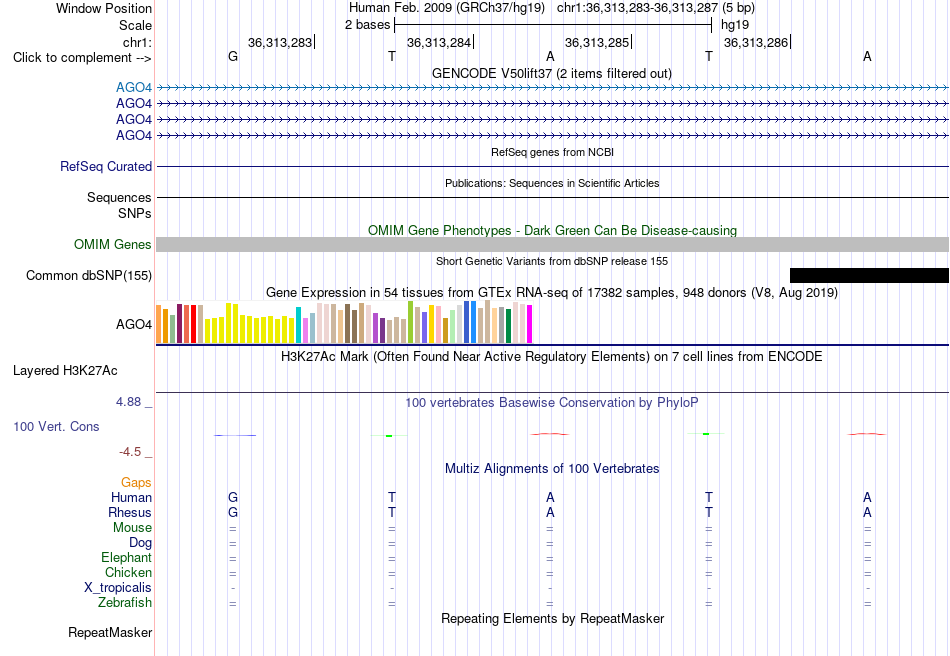Screen dimensions: 950x656
Task: Click the 4.88 PhyloP upper value
Action: click(128, 402)
